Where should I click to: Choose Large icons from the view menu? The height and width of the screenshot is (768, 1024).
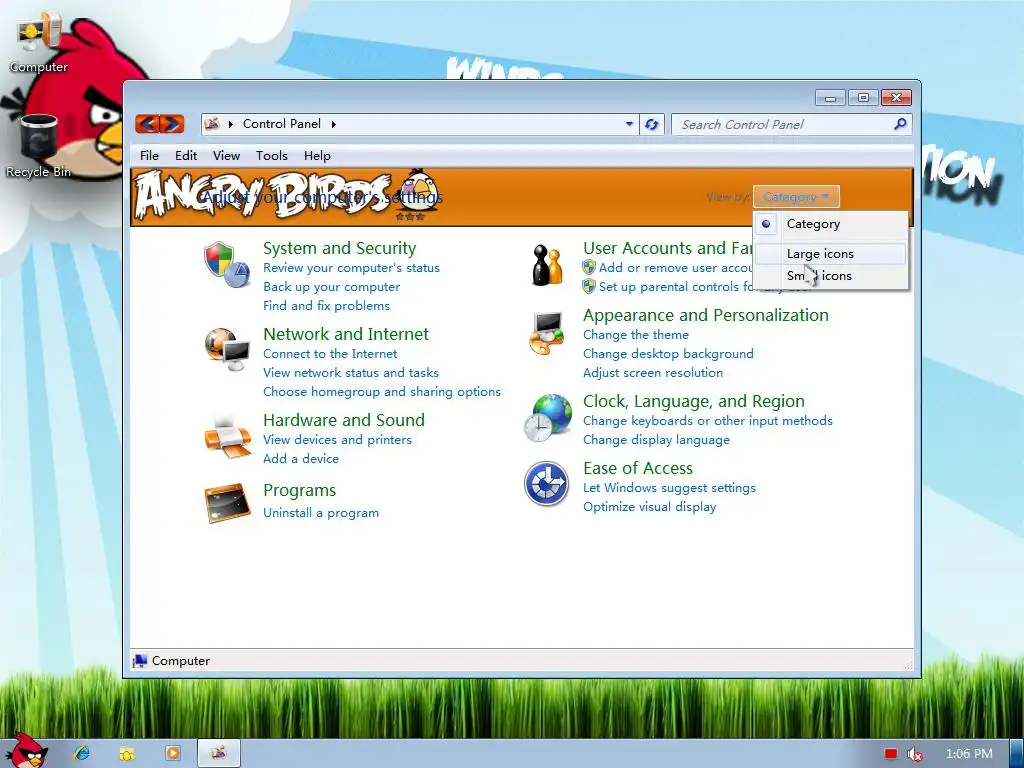tap(831, 253)
